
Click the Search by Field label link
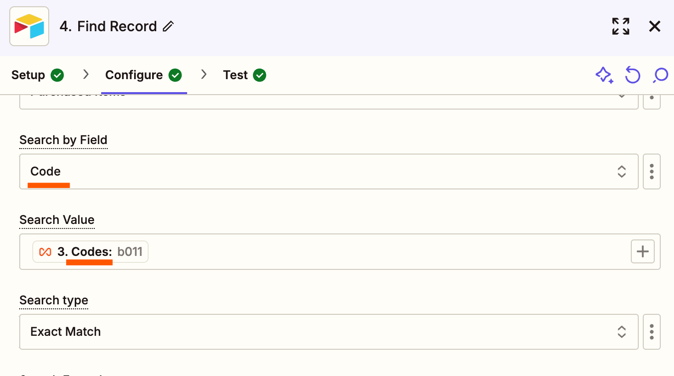63,140
